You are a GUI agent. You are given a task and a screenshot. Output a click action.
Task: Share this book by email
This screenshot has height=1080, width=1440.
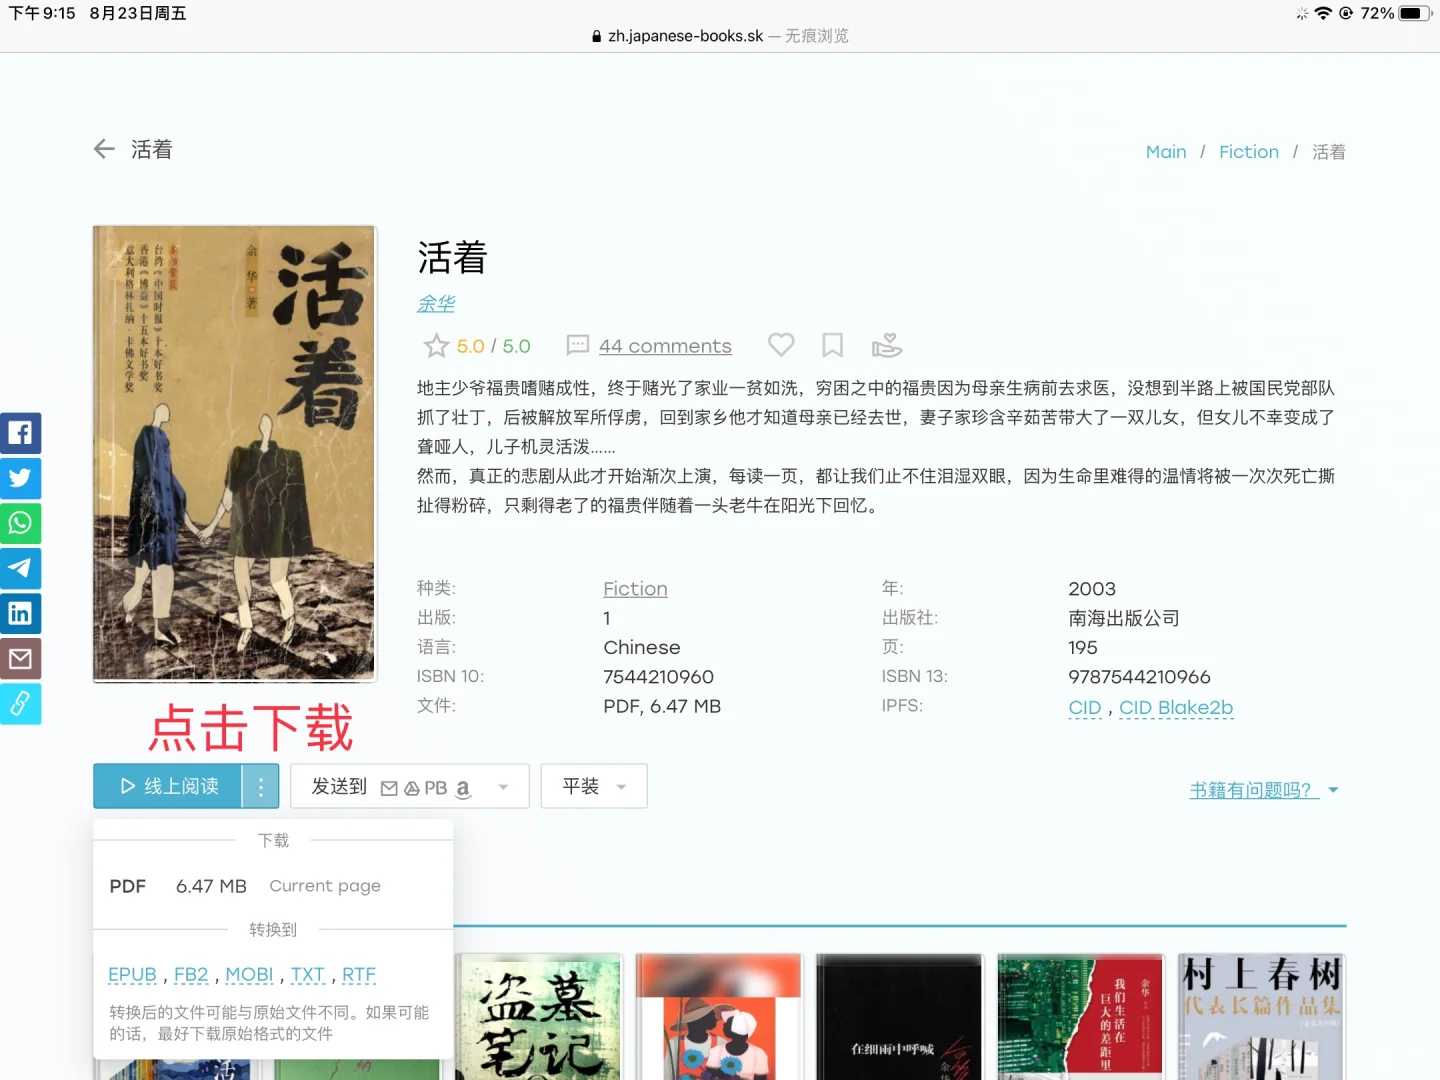click(20, 658)
